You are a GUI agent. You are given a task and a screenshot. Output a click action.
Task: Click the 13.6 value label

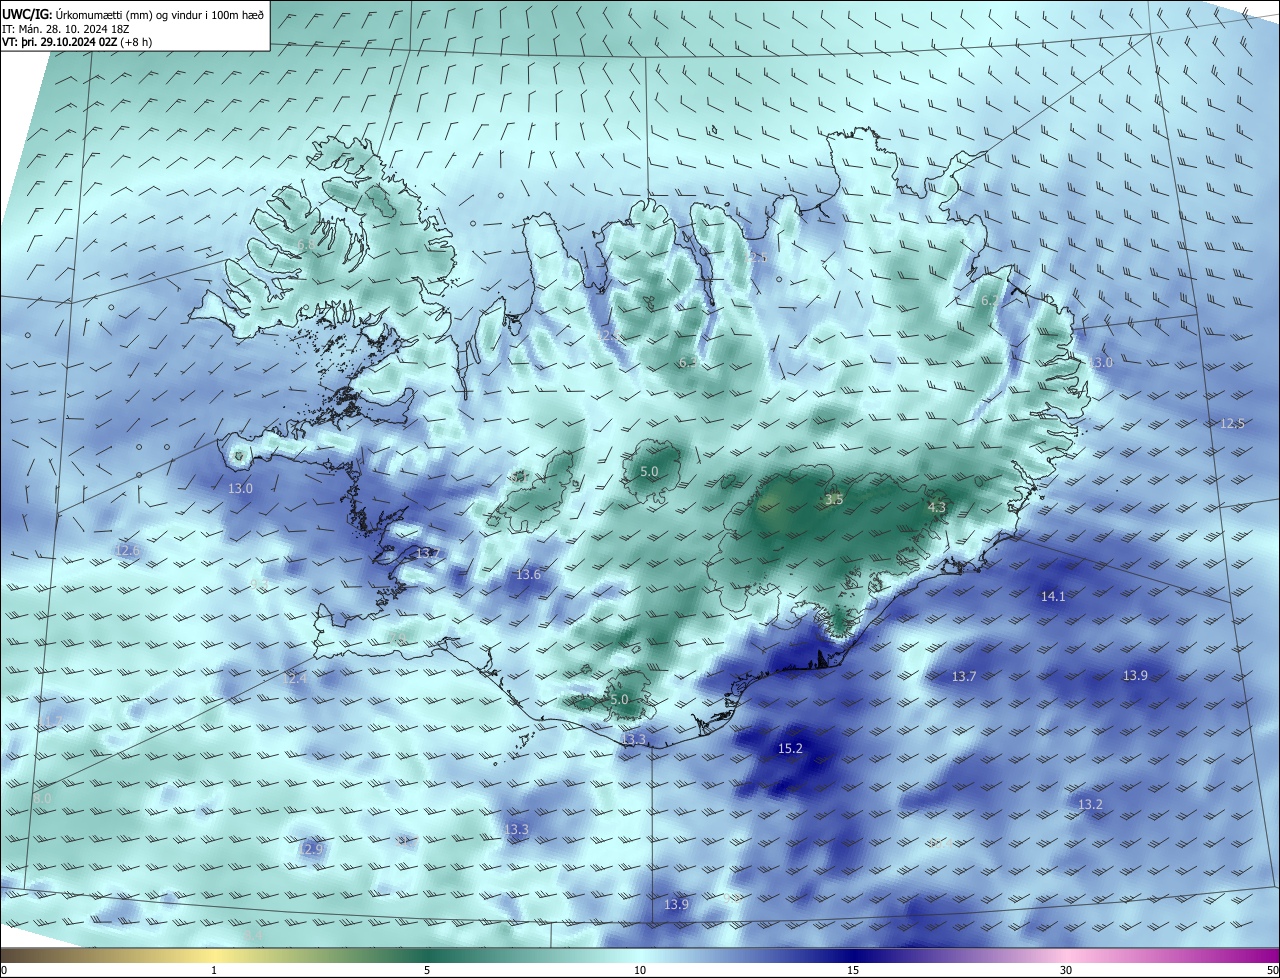[x=528, y=574]
